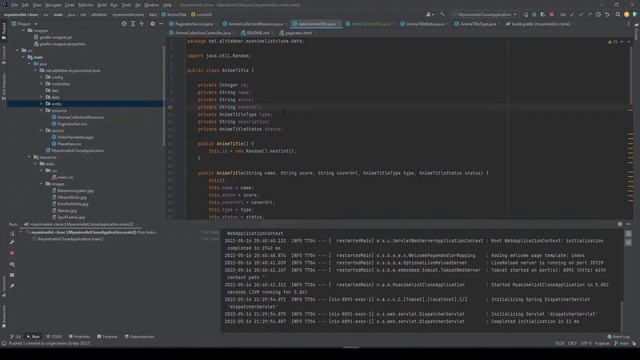Open the View menu

[37, 5]
